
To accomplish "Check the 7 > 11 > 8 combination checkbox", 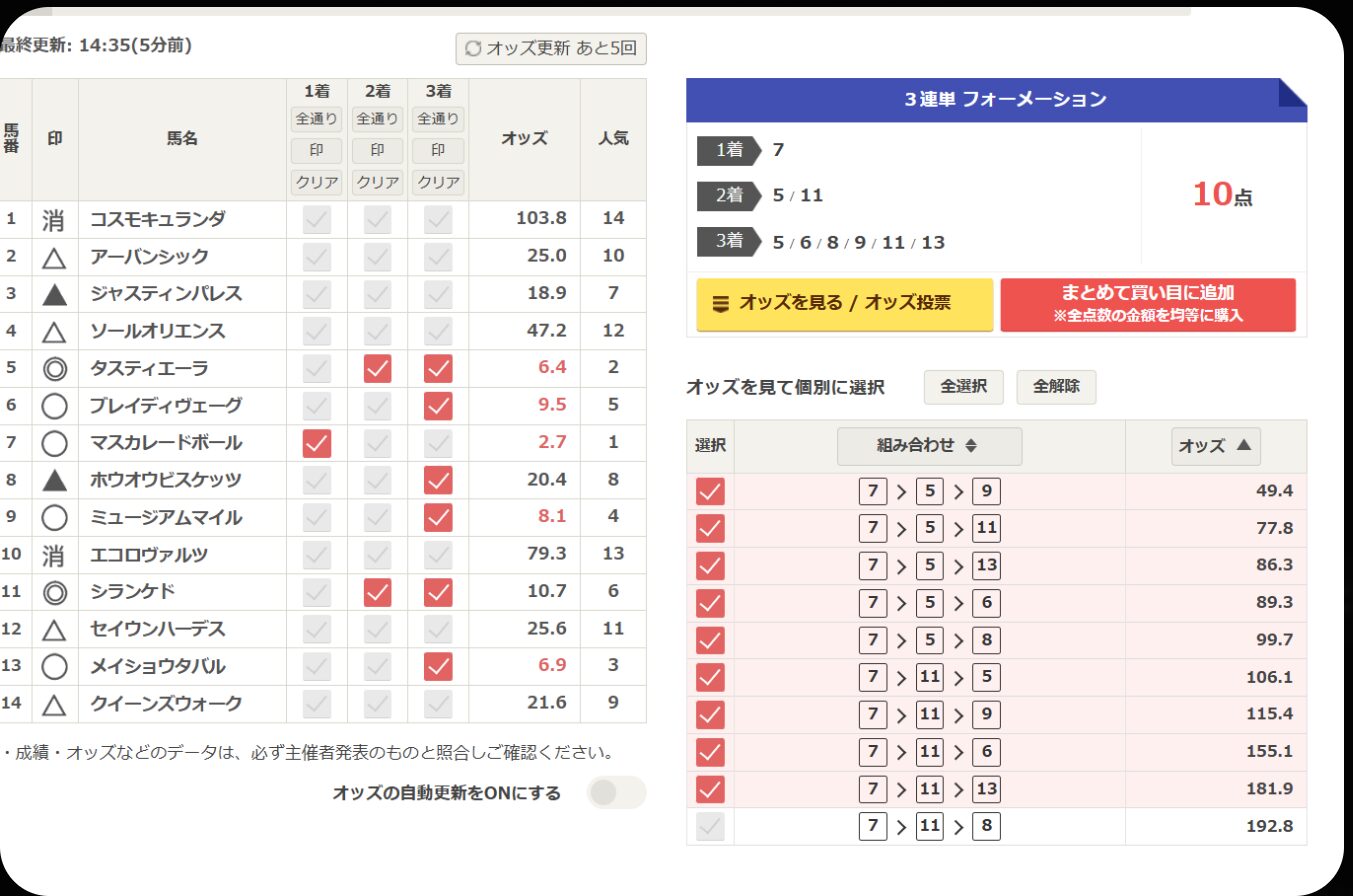I will tap(710, 827).
